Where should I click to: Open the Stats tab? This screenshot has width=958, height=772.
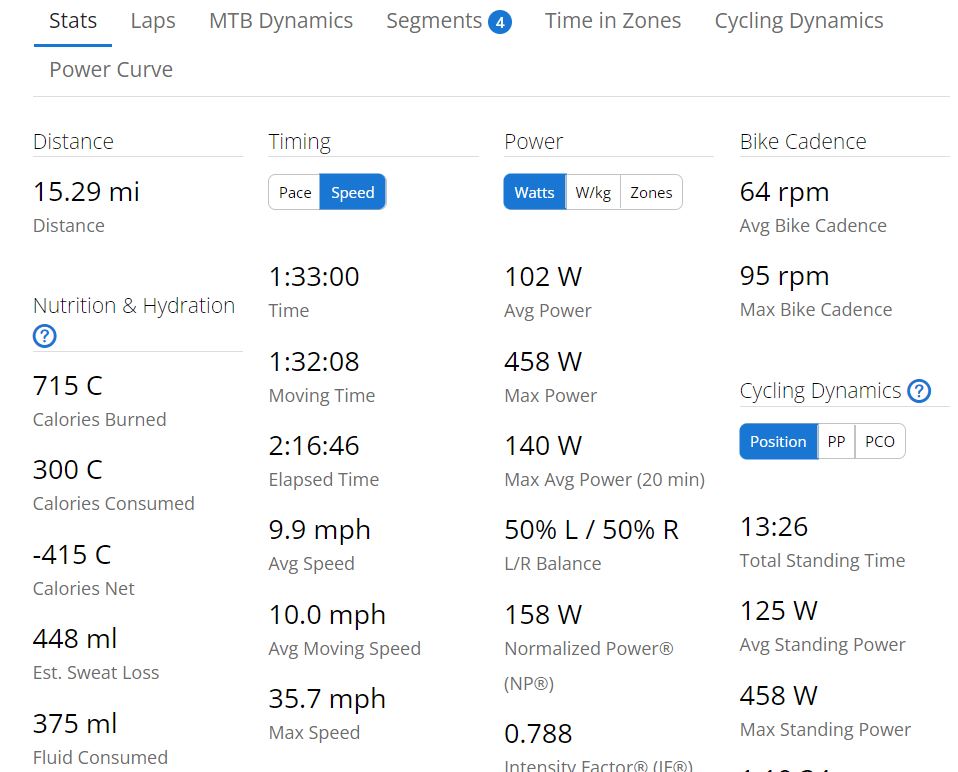[x=73, y=21]
